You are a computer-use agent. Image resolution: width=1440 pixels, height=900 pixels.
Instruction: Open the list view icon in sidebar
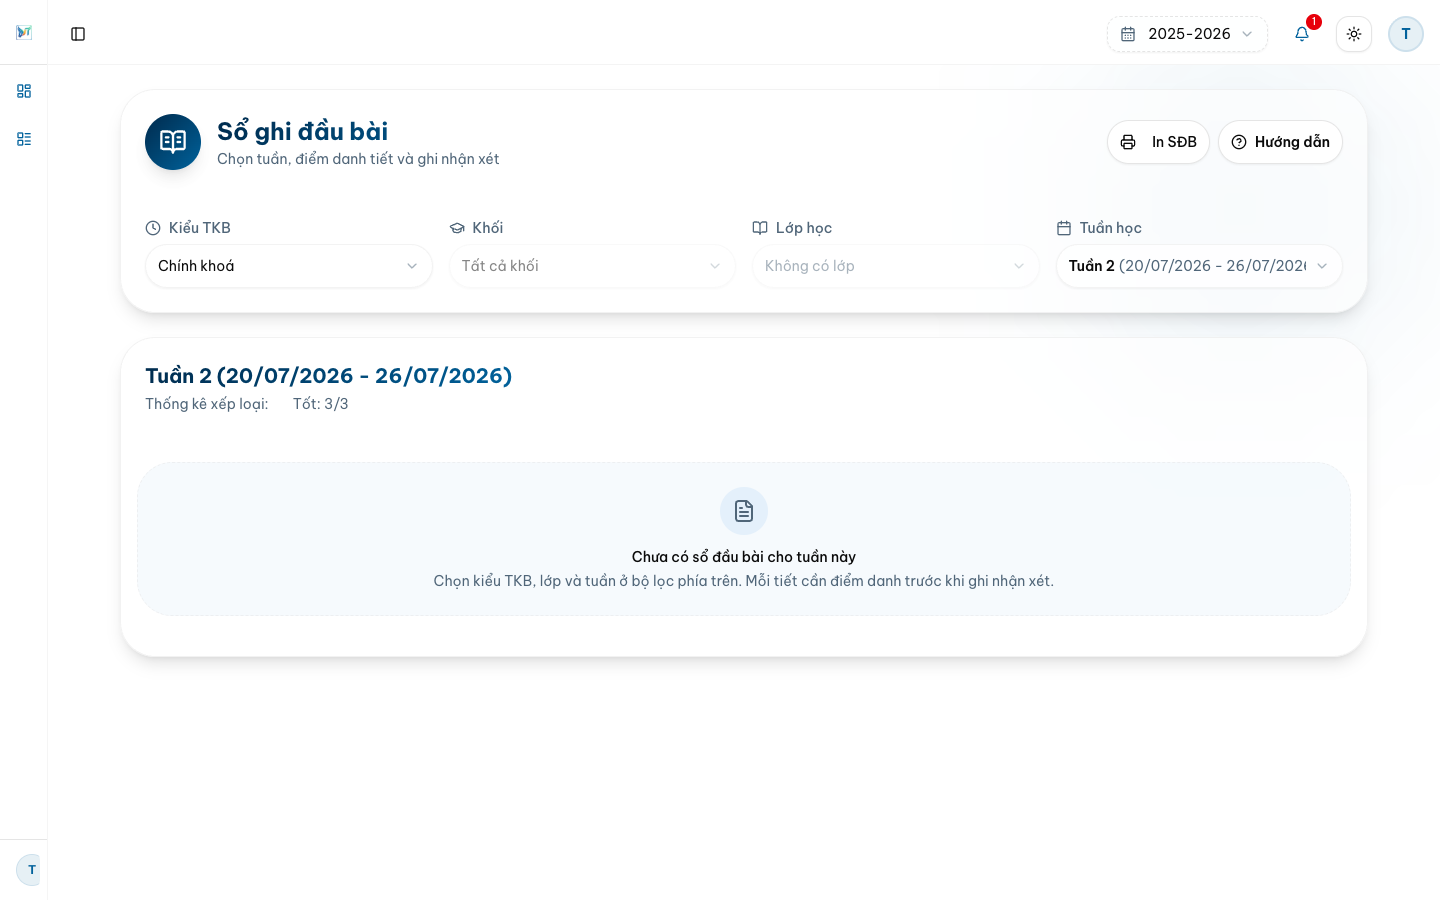pos(24,139)
